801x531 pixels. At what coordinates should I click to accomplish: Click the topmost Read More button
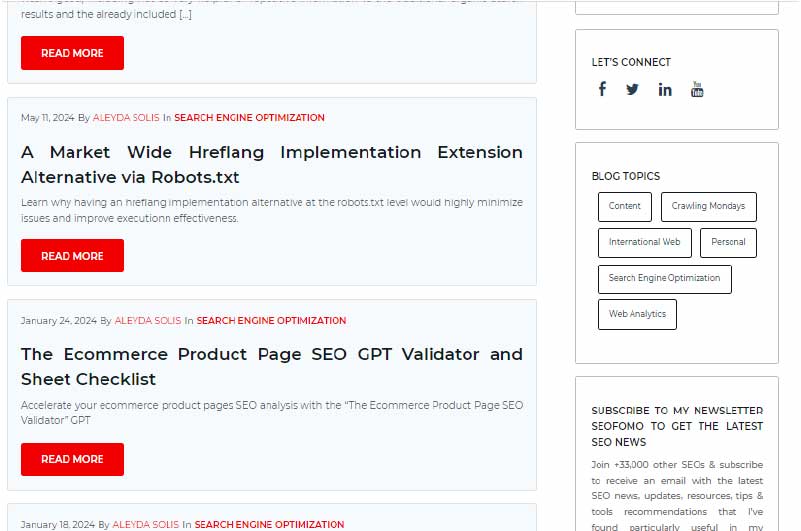[x=73, y=53]
